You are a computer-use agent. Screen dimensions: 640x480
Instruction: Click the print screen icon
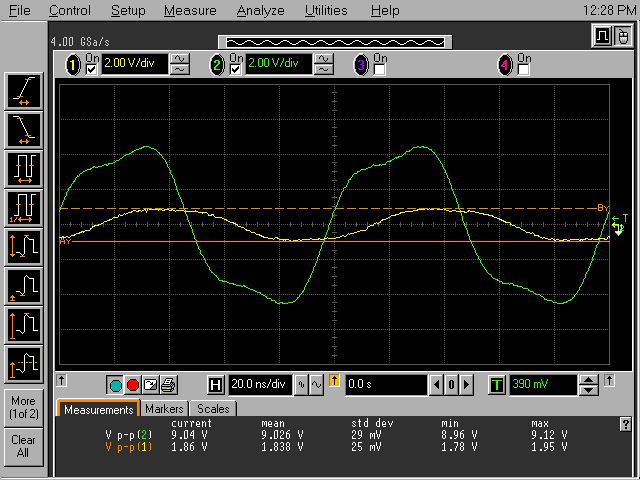(168, 385)
